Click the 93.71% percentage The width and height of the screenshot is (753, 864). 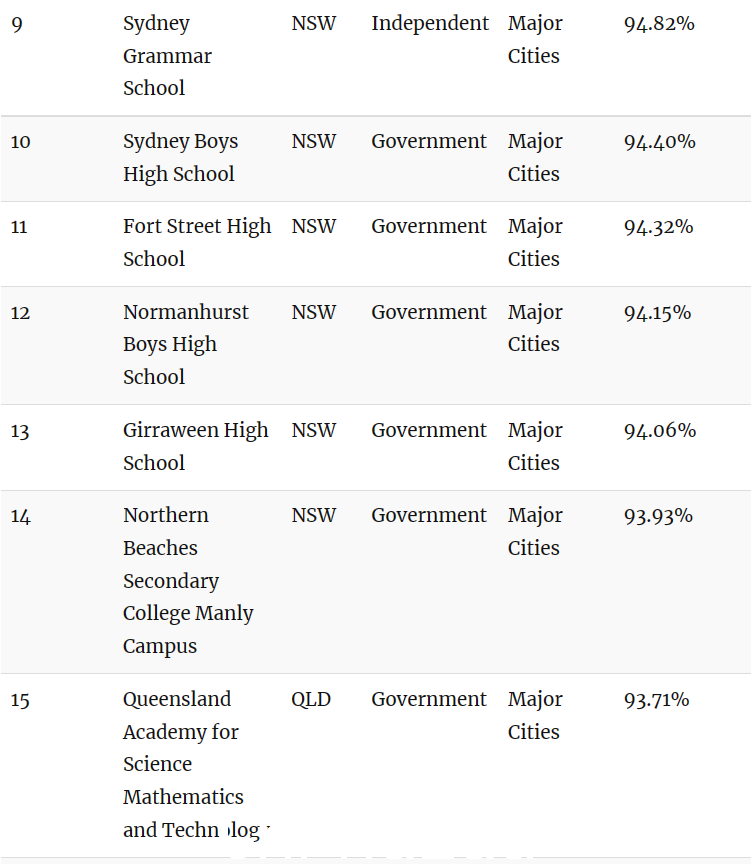(x=656, y=700)
